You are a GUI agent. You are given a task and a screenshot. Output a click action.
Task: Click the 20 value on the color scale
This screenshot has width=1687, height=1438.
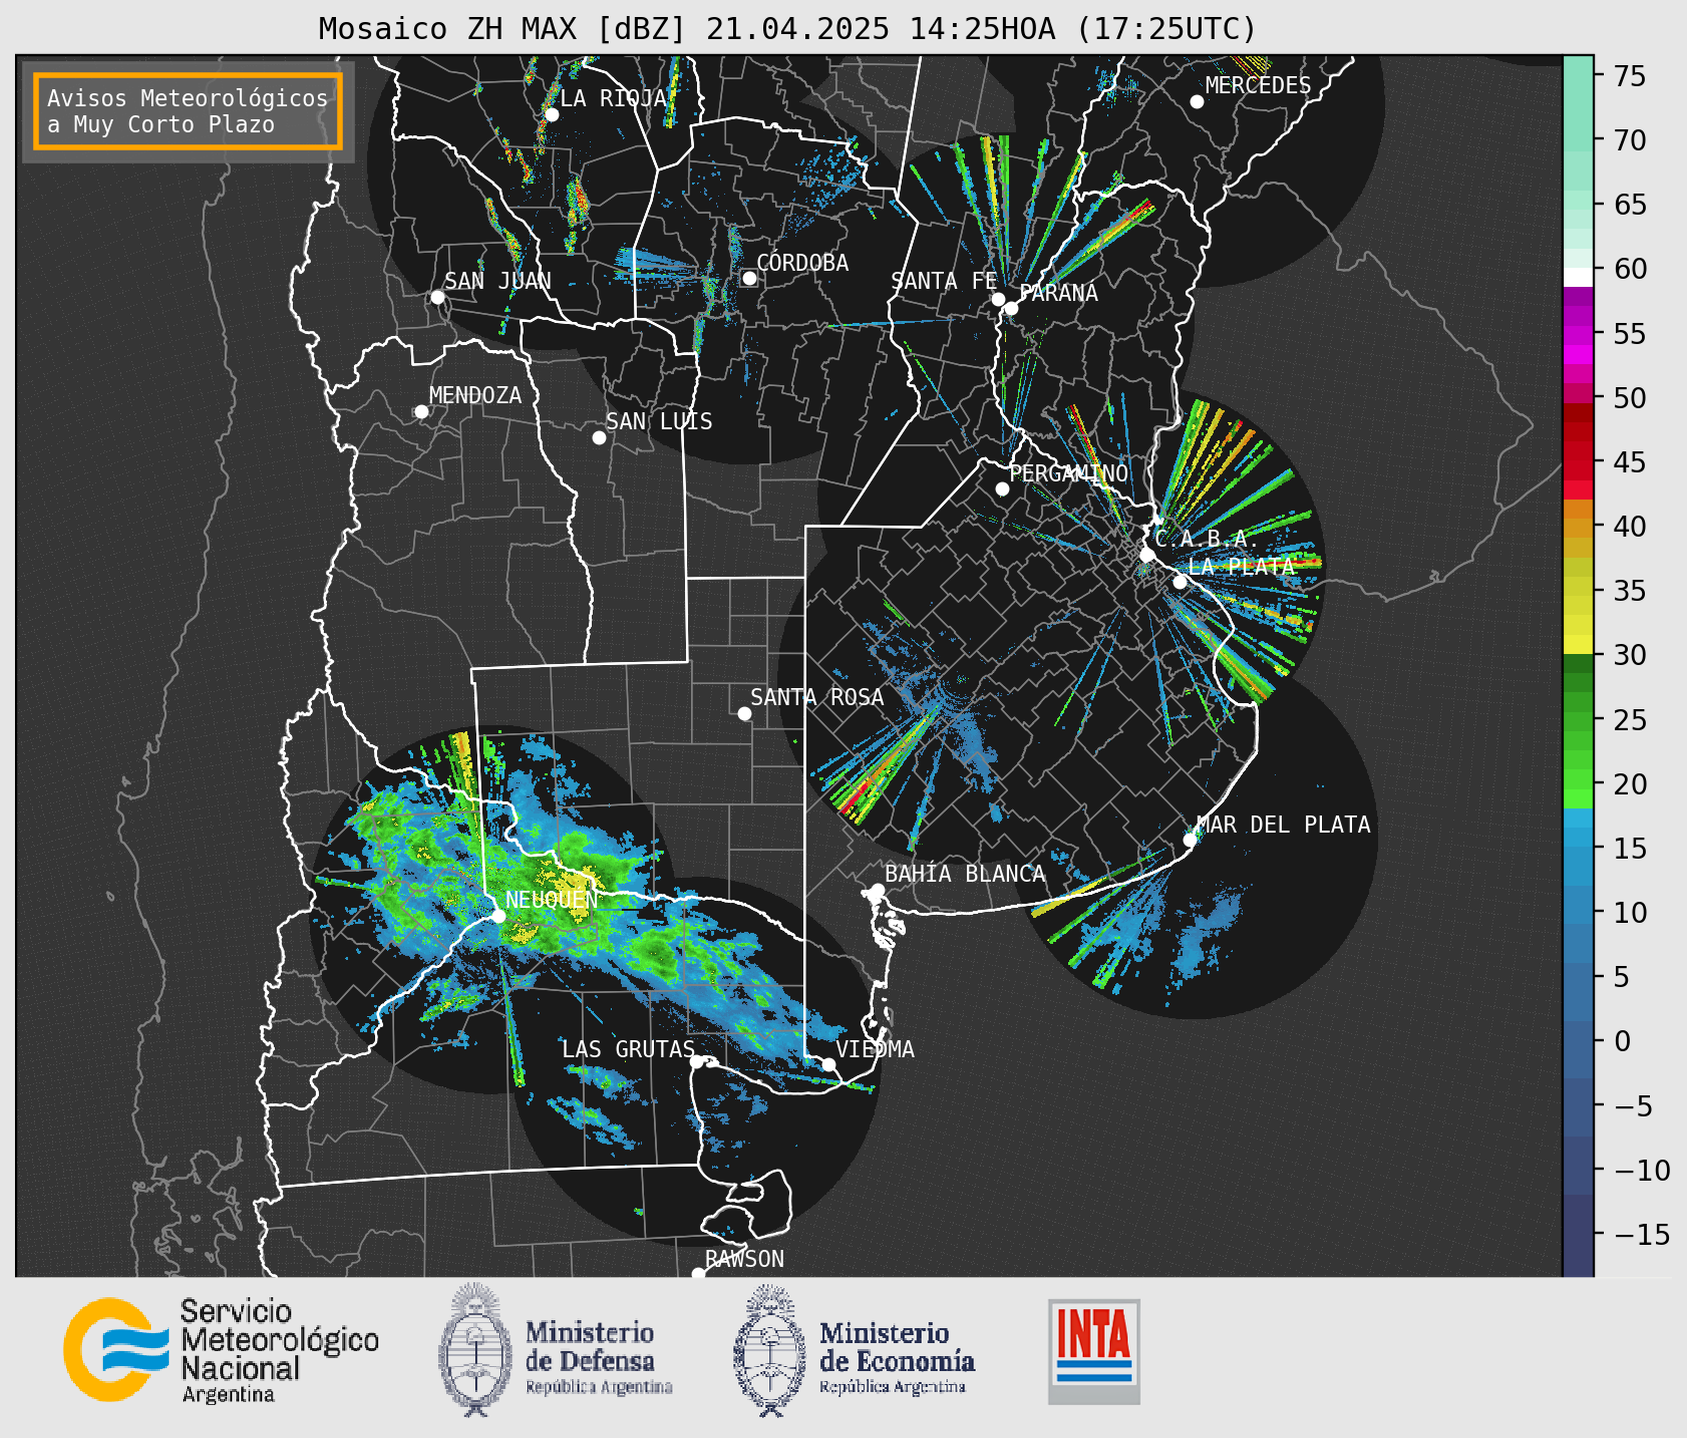tap(1630, 784)
